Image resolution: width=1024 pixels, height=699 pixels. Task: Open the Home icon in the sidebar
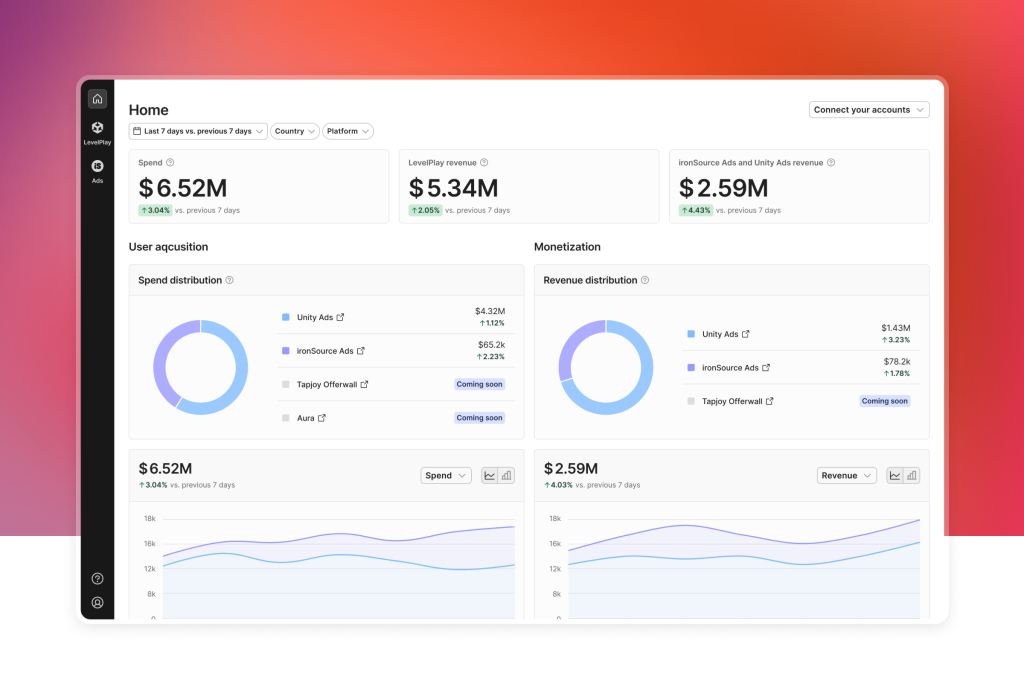(x=97, y=99)
